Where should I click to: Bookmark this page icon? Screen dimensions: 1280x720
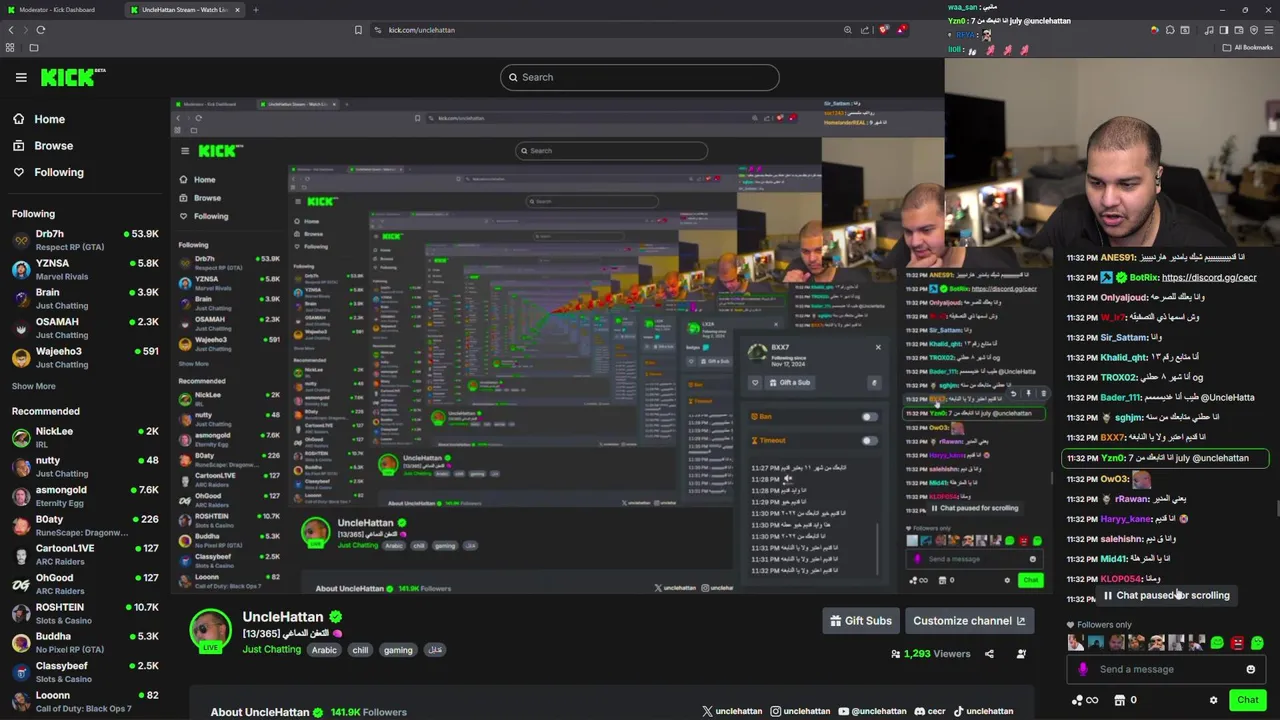pyautogui.click(x=358, y=30)
